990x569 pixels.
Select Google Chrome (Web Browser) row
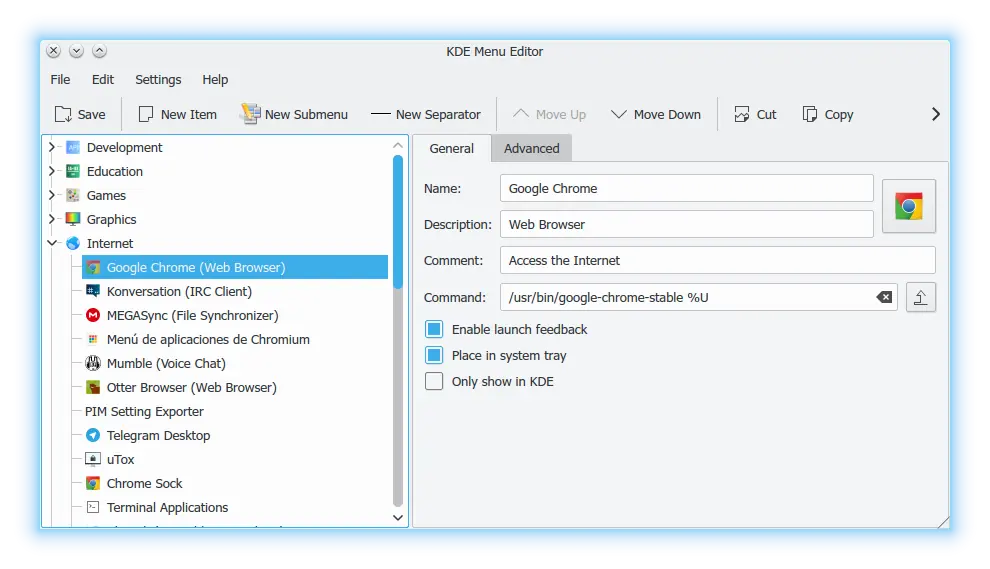235,267
